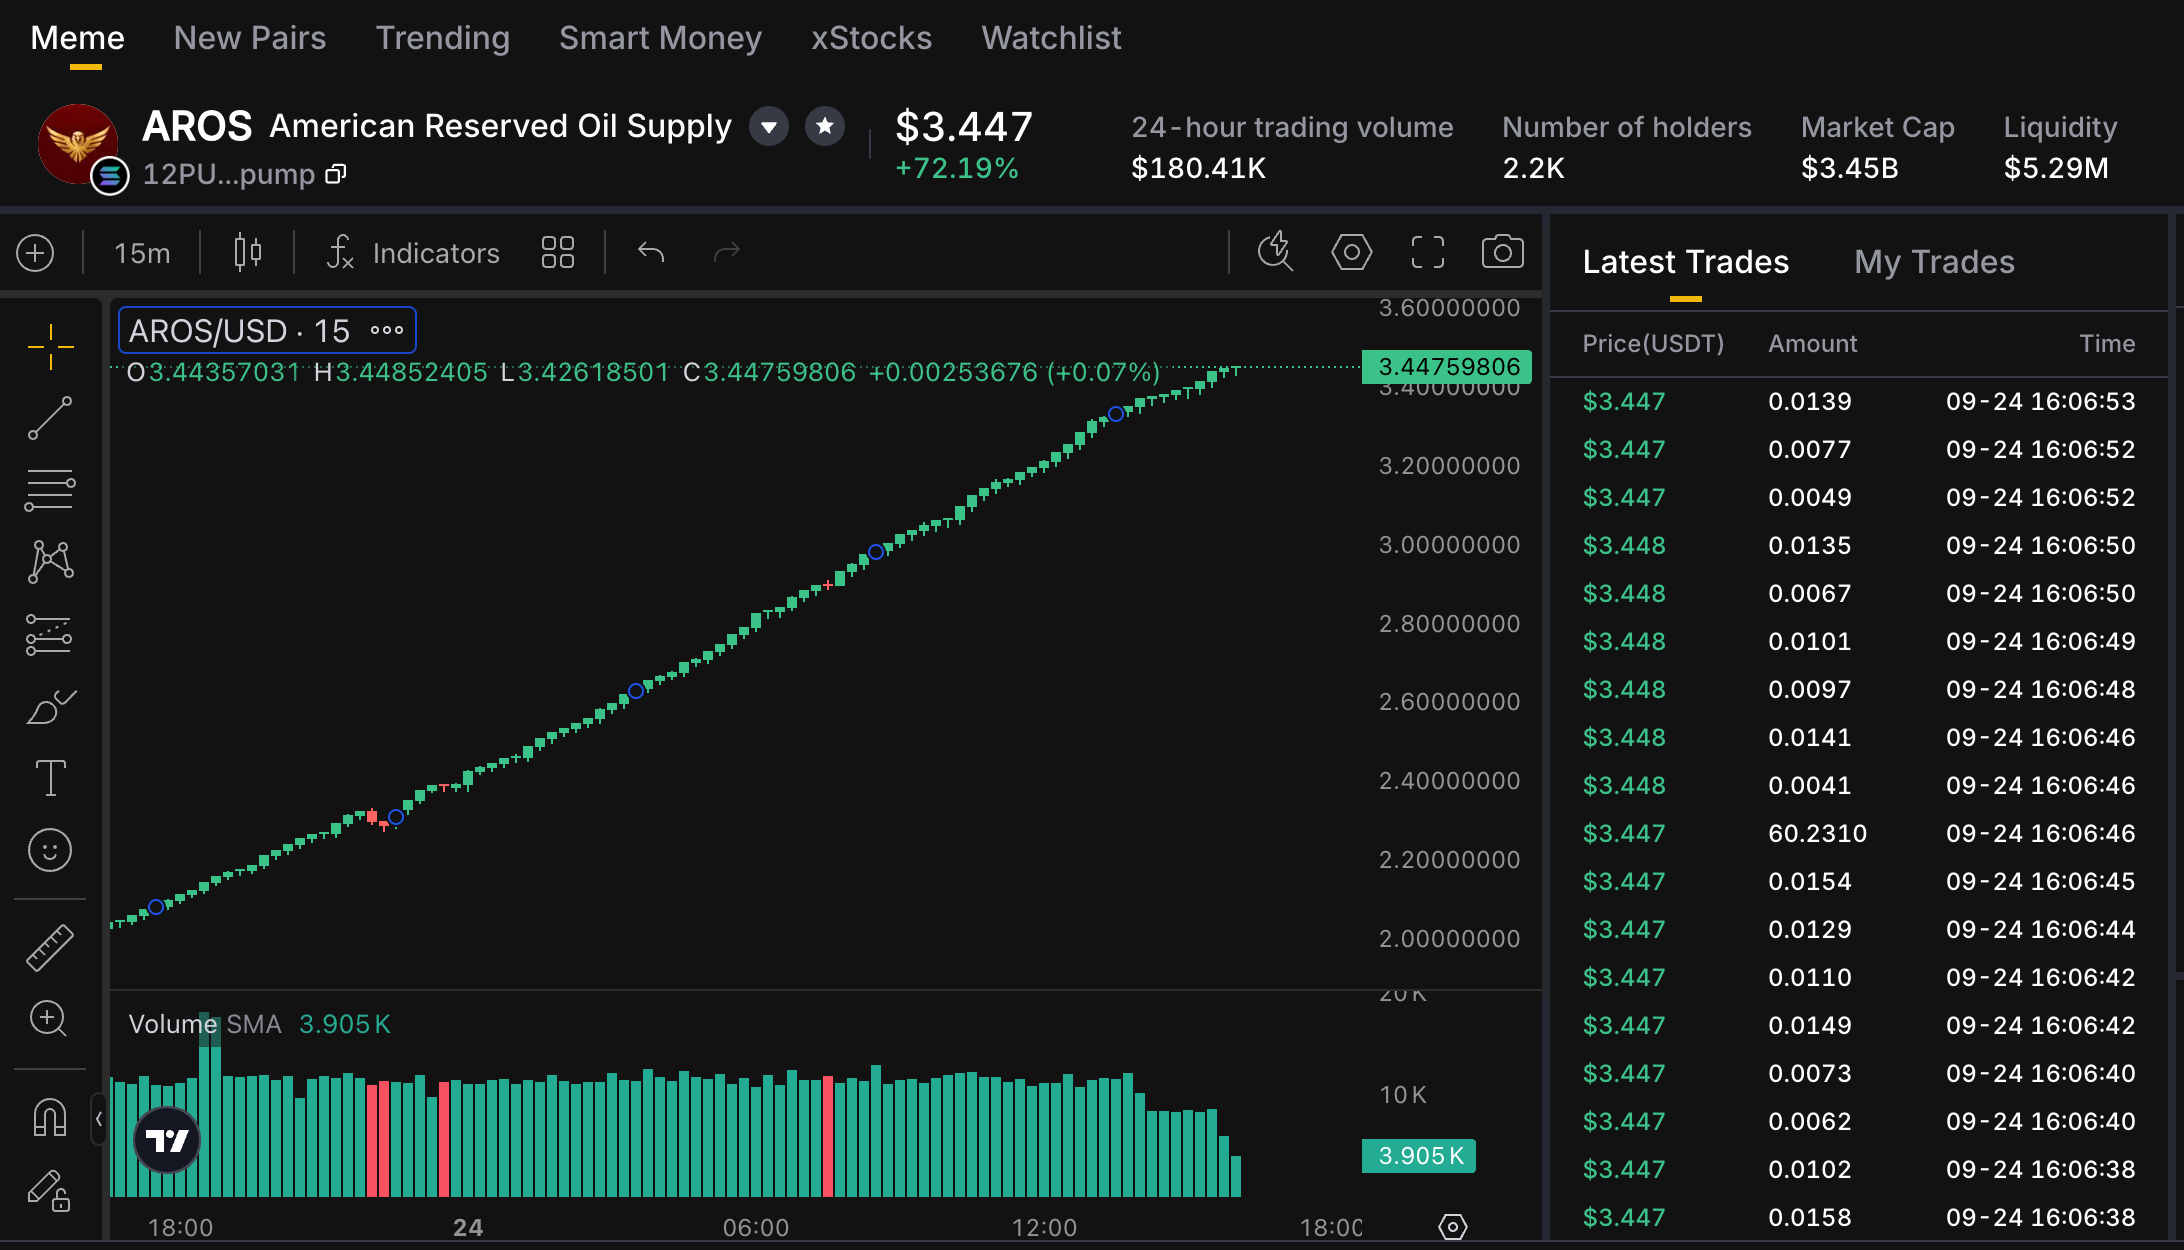This screenshot has width=2184, height=1250.
Task: Click the $180.41K trading volume value
Action: [x=1198, y=168]
